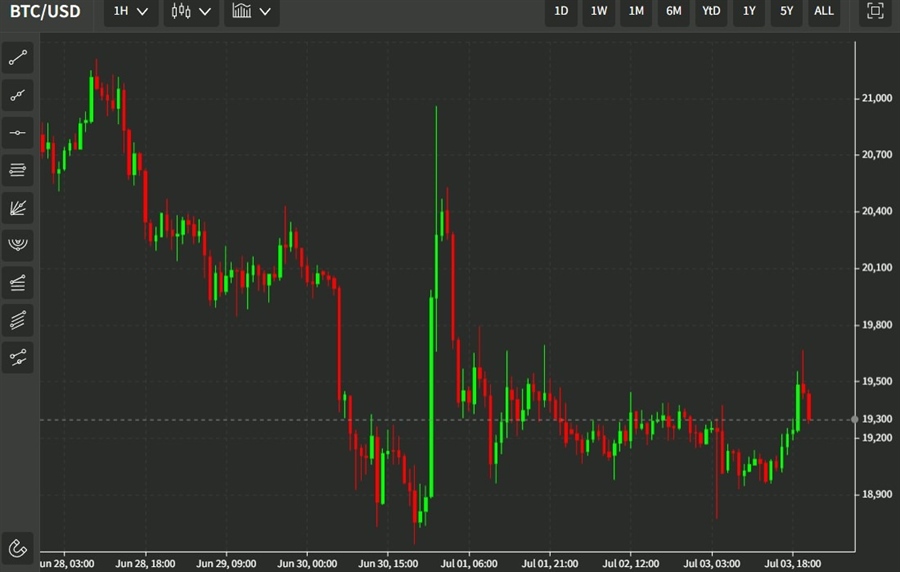
Task: Click the Jun 30, 00:00 time label
Action: click(x=307, y=564)
